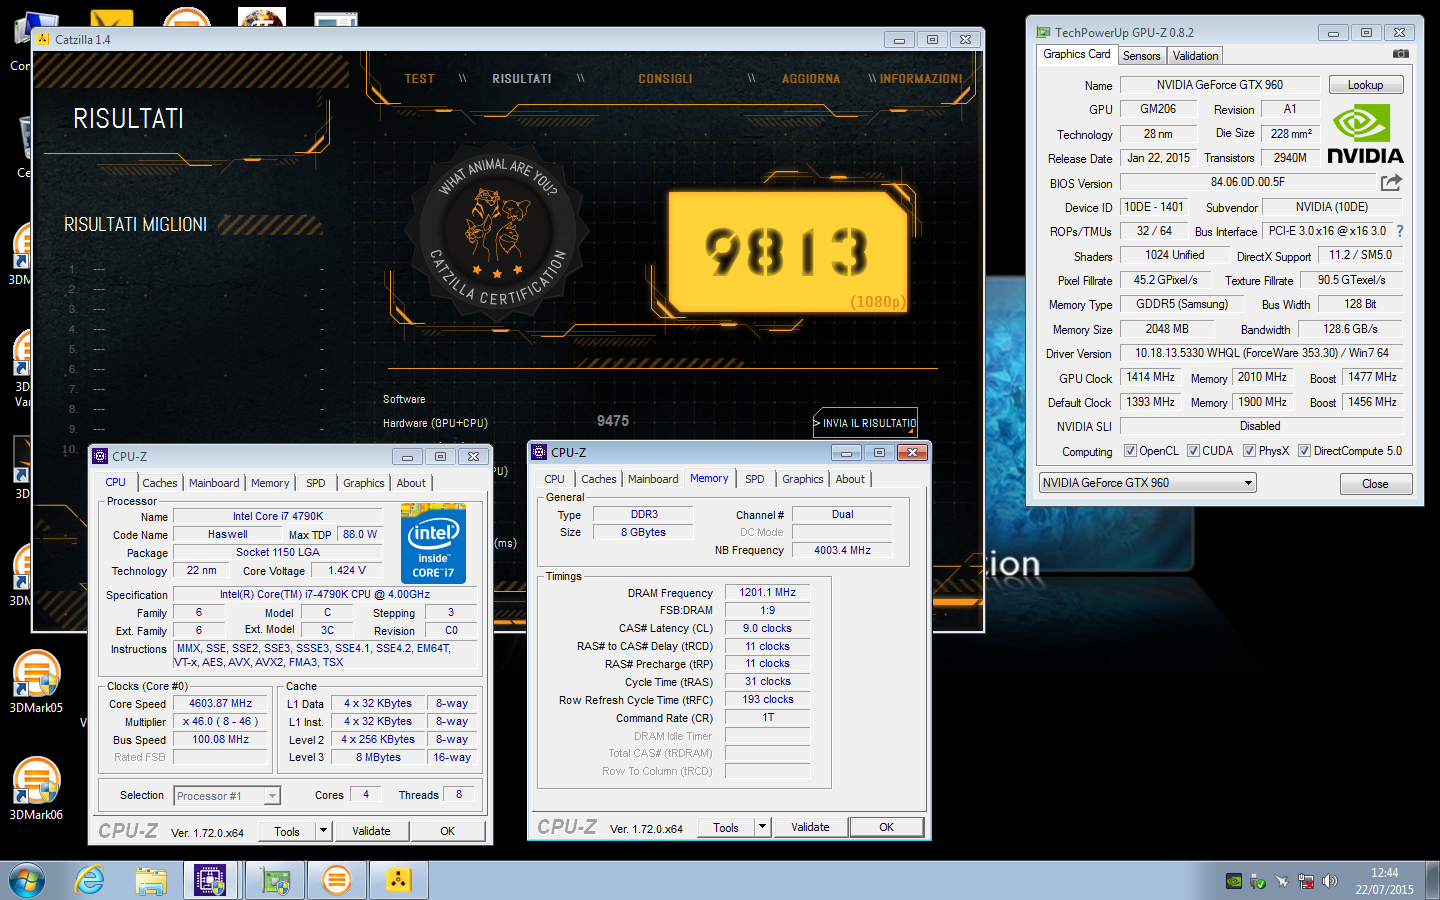Screen dimensions: 1440x900
Task: Click the orange 3DMark taskbar icon
Action: point(336,881)
